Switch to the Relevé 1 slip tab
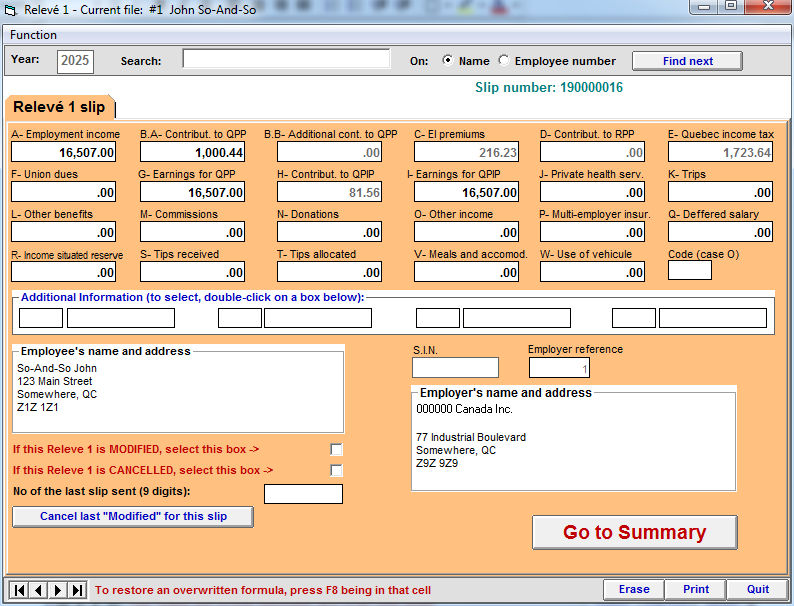 [x=59, y=107]
